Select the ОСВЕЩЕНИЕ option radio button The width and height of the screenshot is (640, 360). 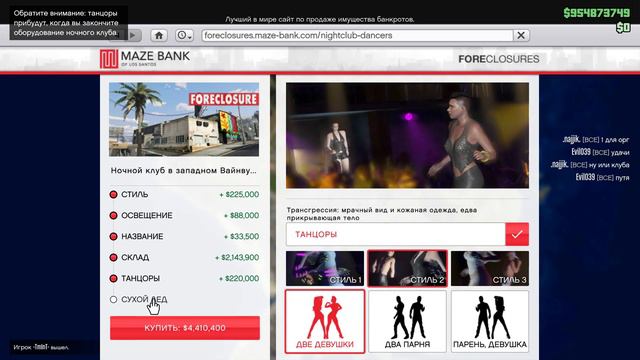click(x=113, y=216)
